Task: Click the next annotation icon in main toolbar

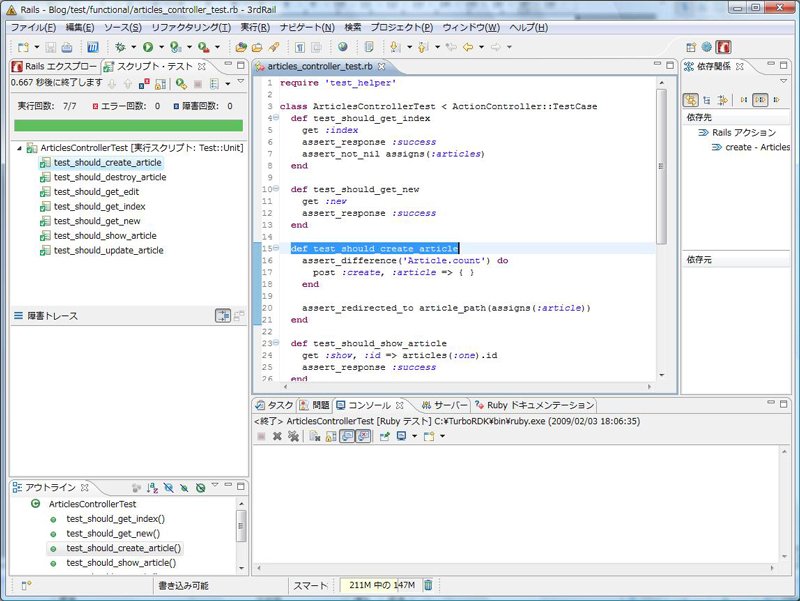Action: click(395, 47)
